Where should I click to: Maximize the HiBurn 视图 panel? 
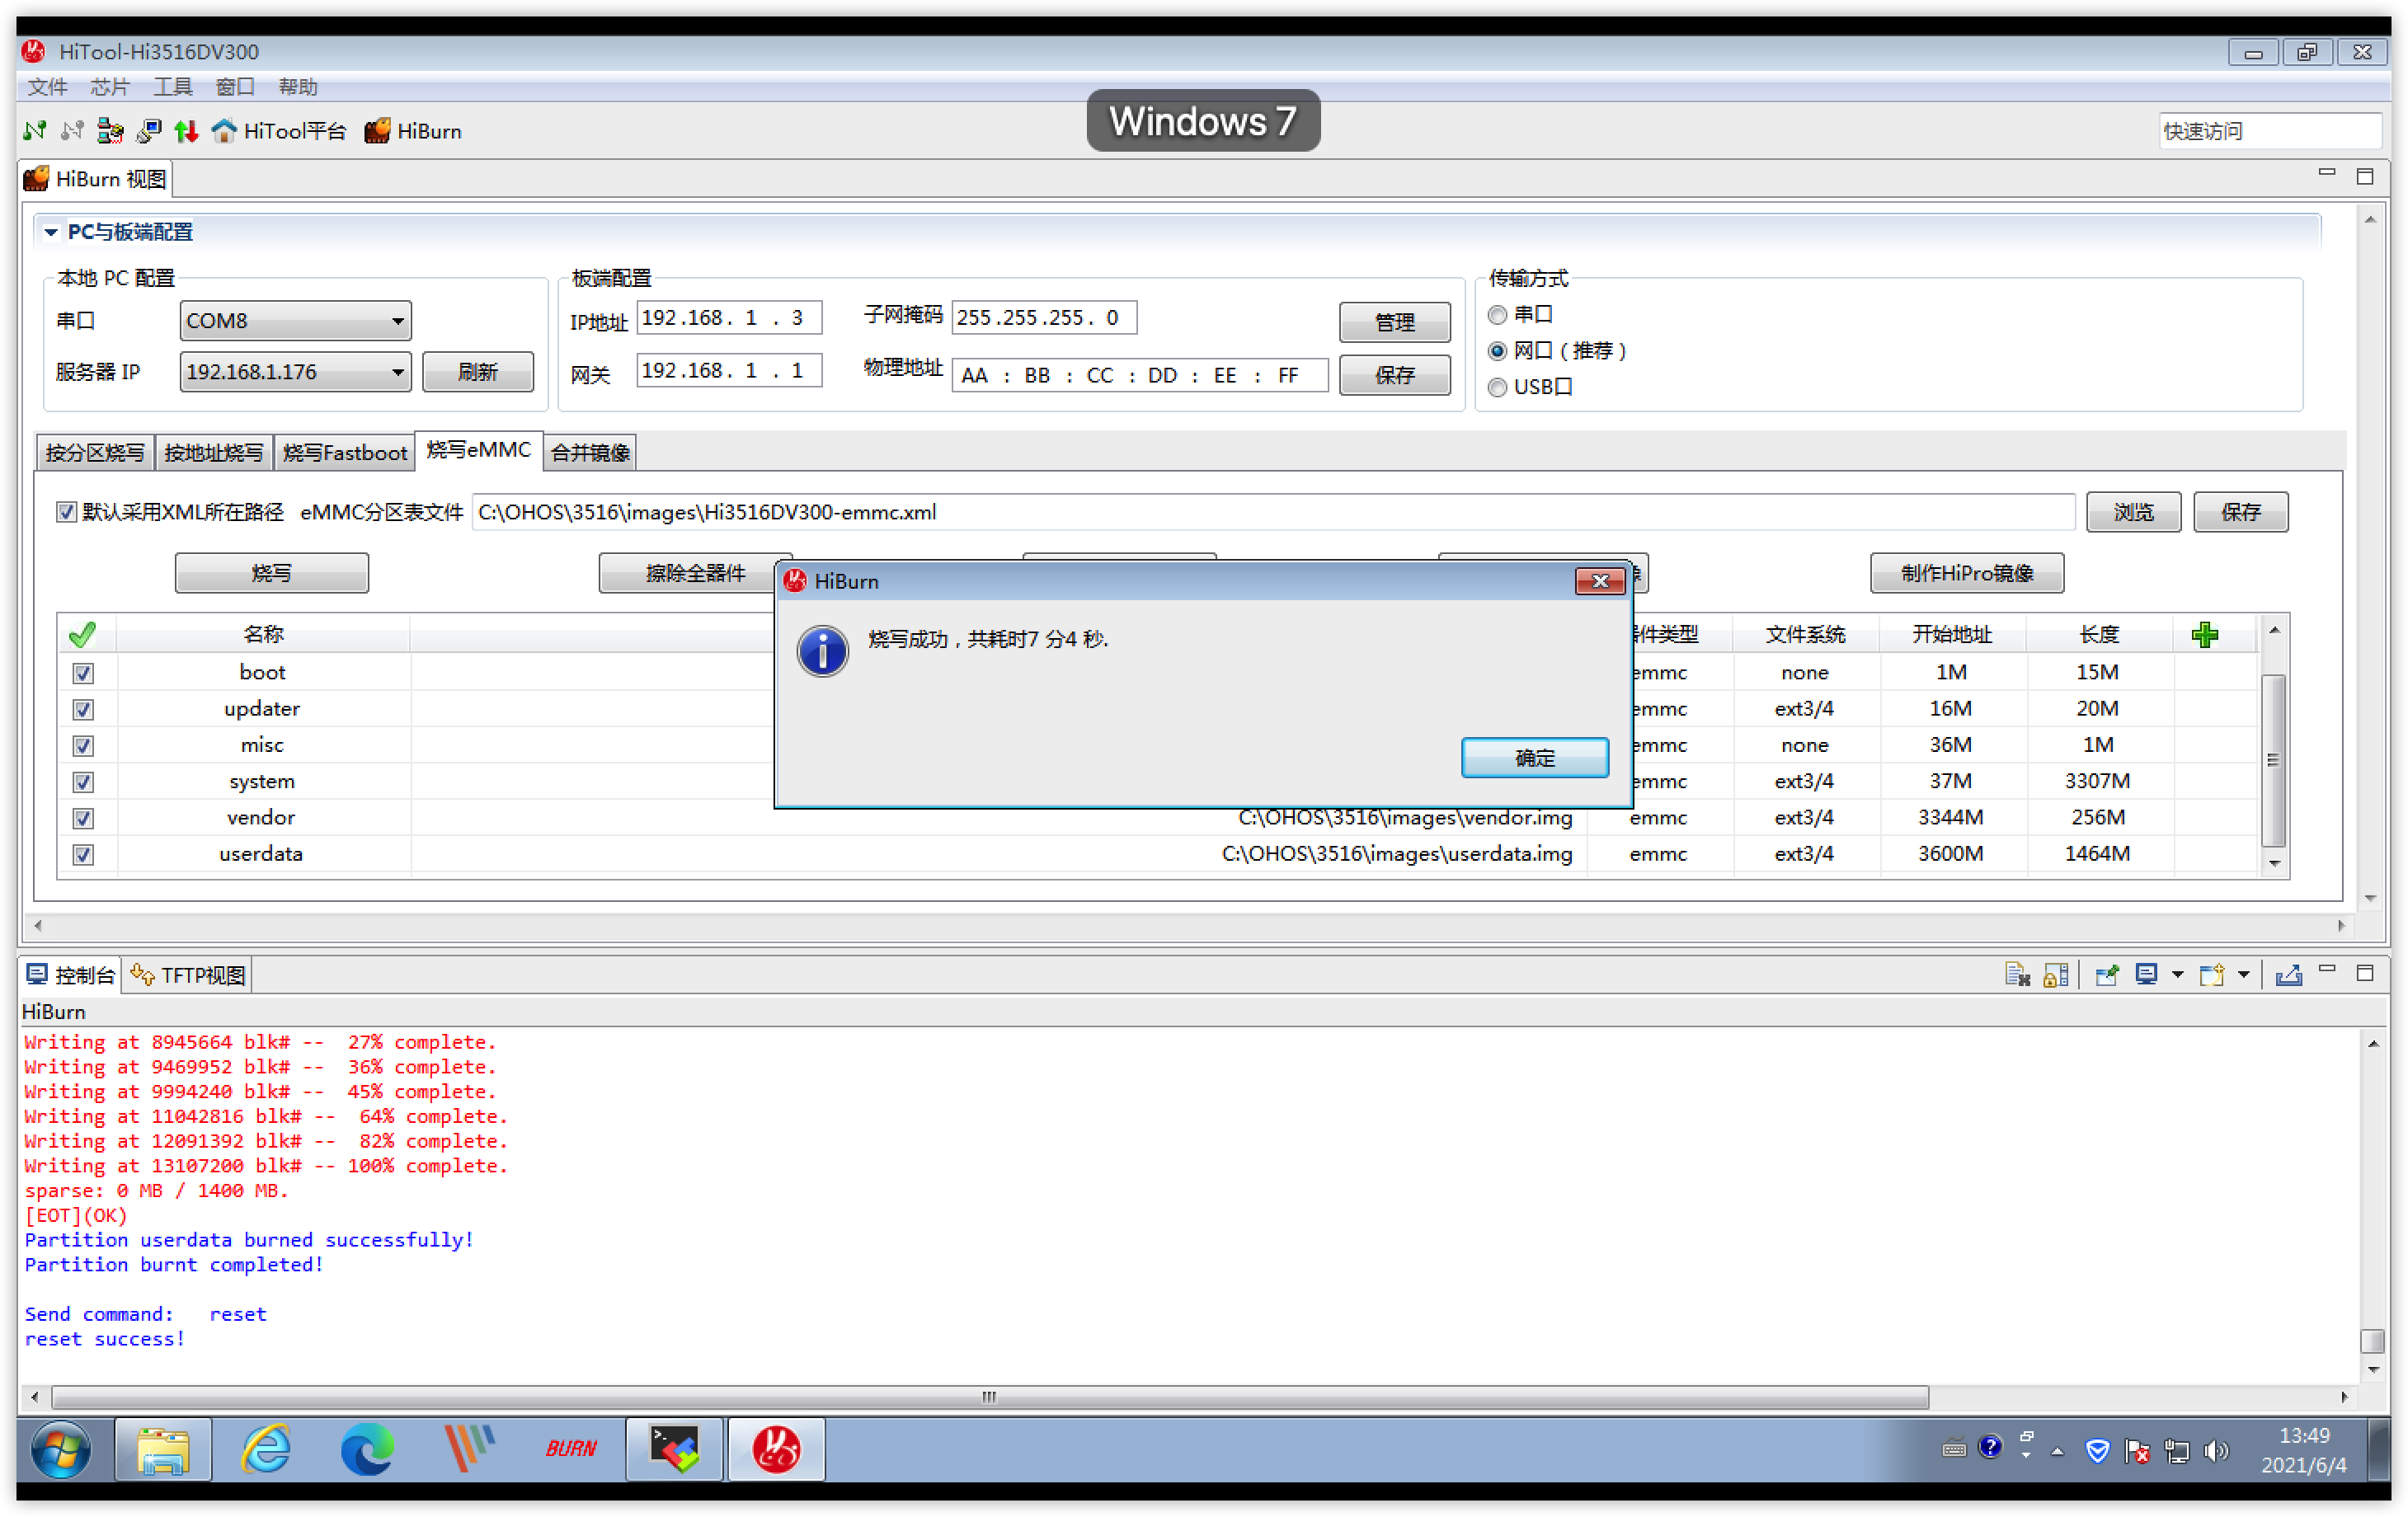(2365, 177)
